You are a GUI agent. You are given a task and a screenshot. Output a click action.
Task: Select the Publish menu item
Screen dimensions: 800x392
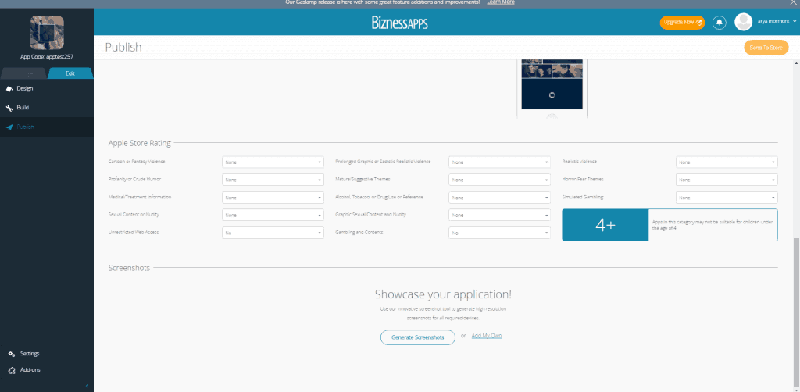pyautogui.click(x=47, y=127)
